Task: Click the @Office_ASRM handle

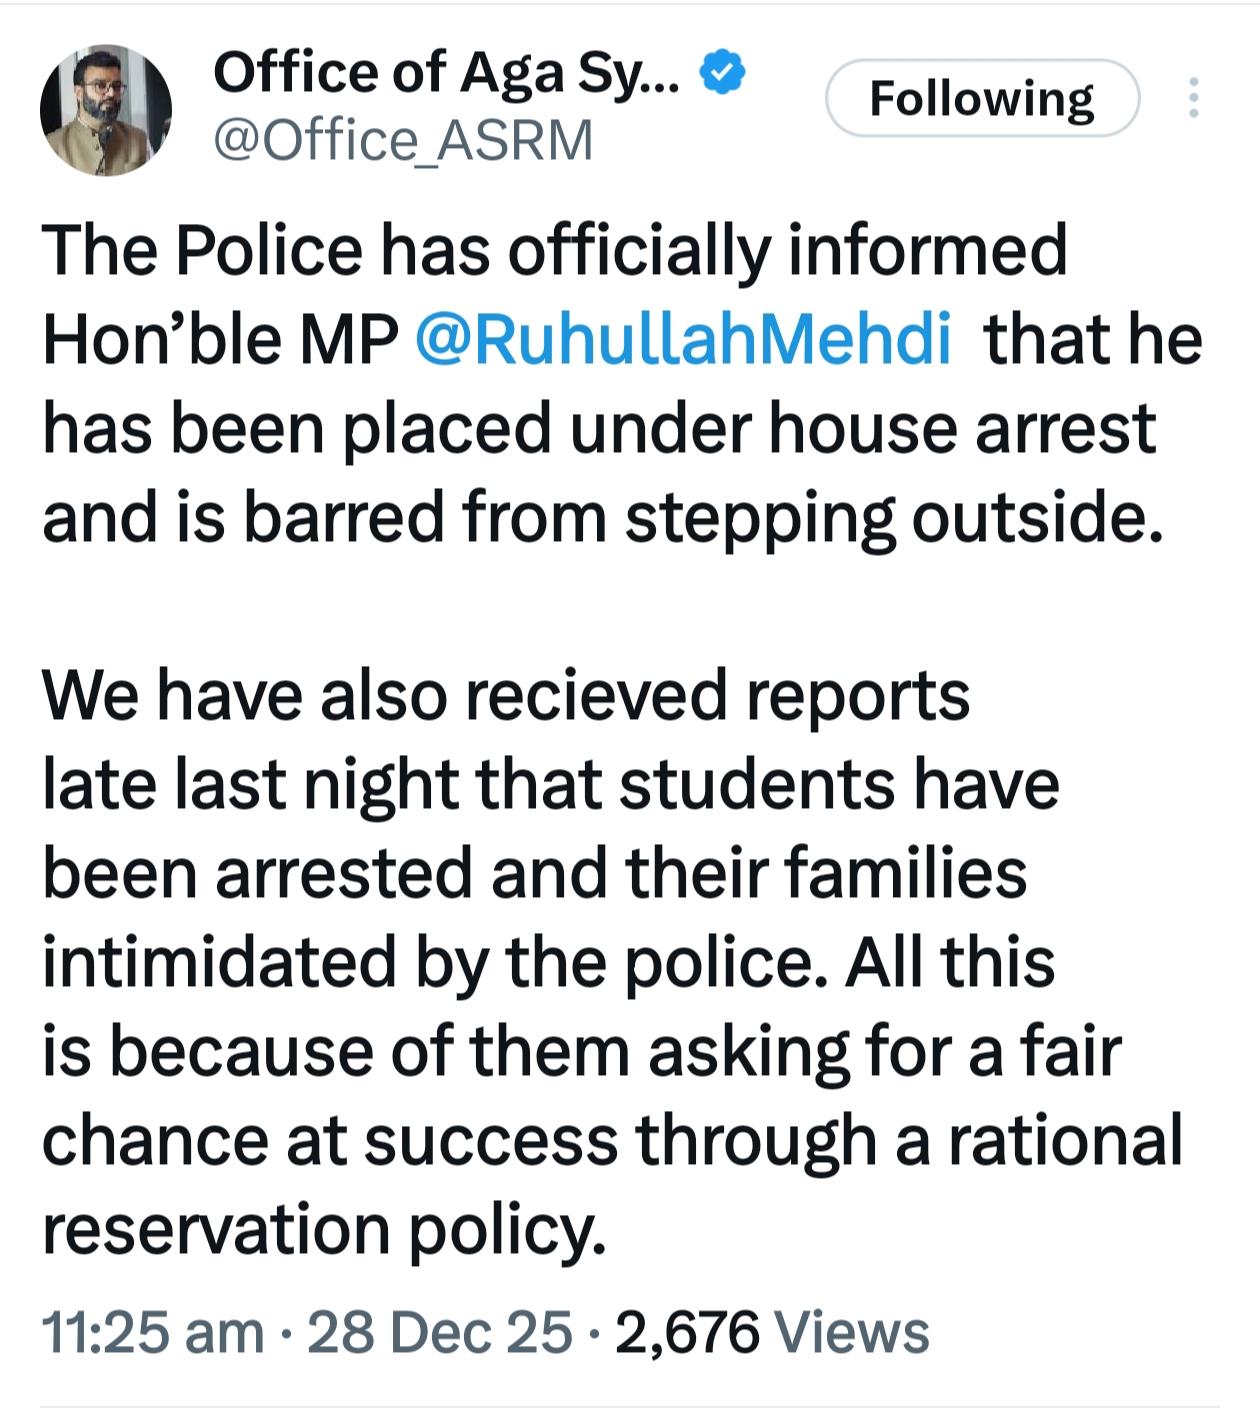Action: coord(403,140)
